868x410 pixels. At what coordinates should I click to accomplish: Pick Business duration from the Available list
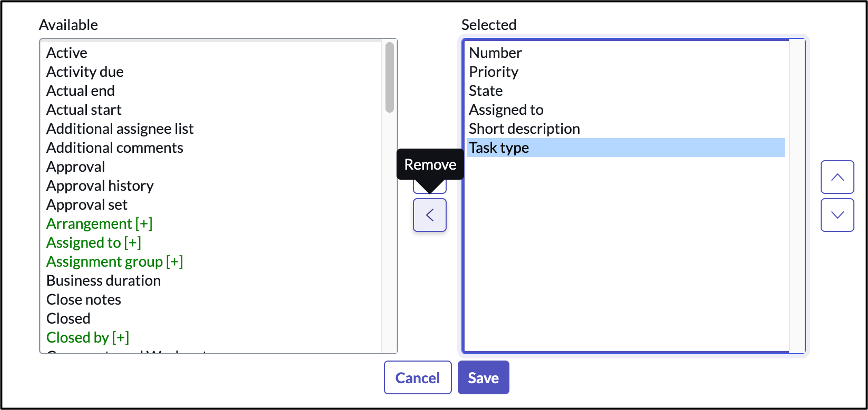(x=103, y=281)
